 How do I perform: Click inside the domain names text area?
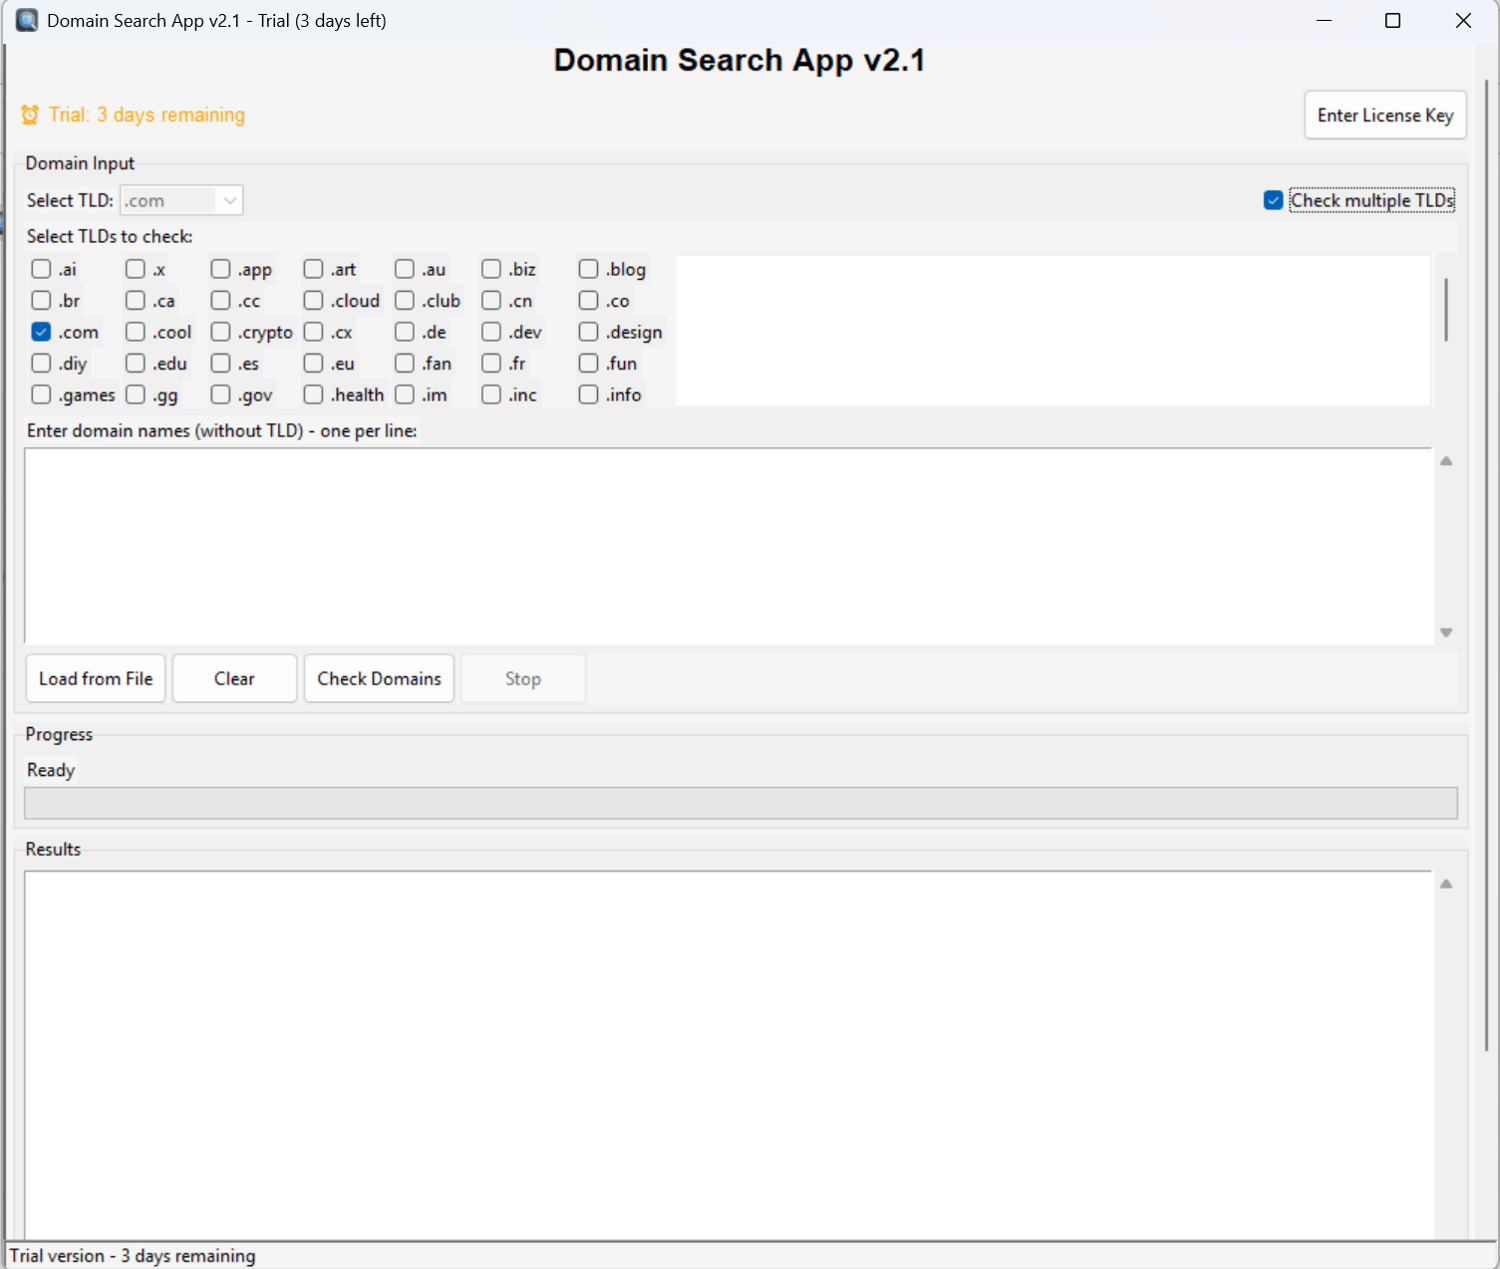728,545
